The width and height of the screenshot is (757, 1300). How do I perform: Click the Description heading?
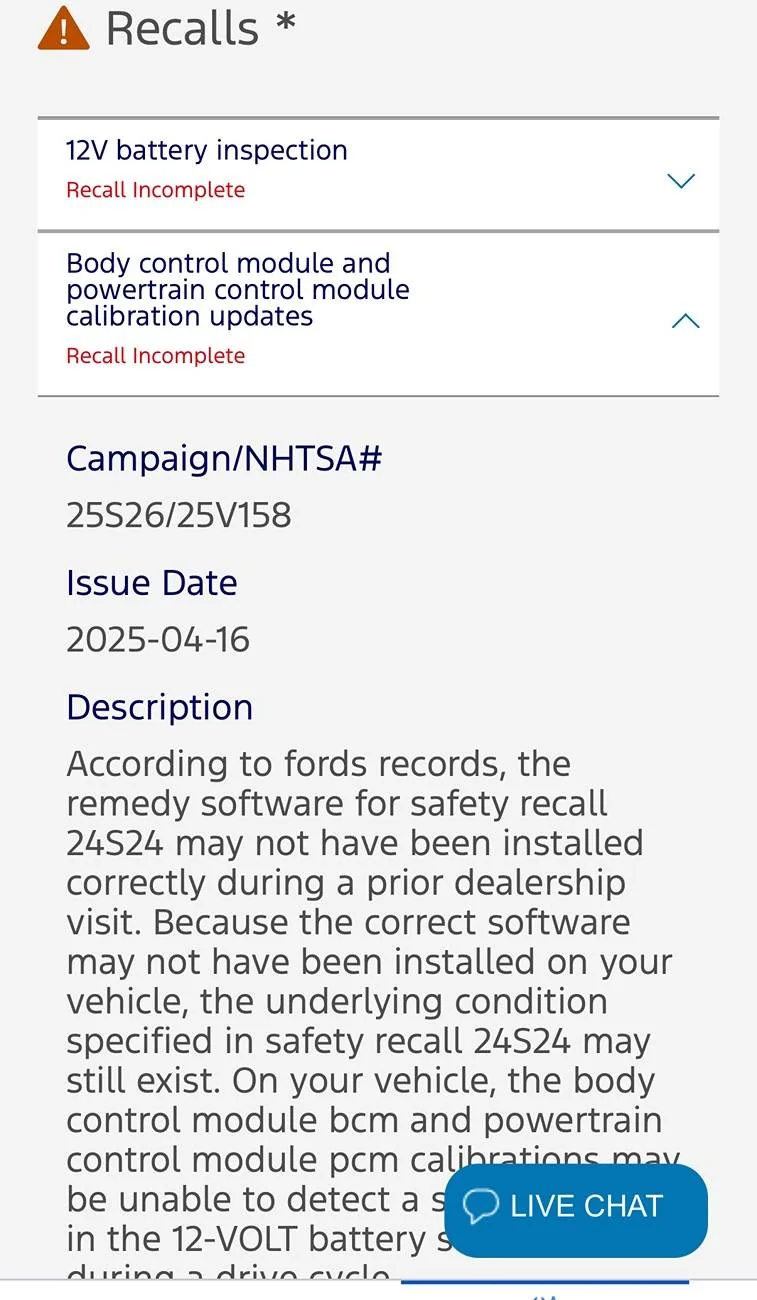click(160, 707)
